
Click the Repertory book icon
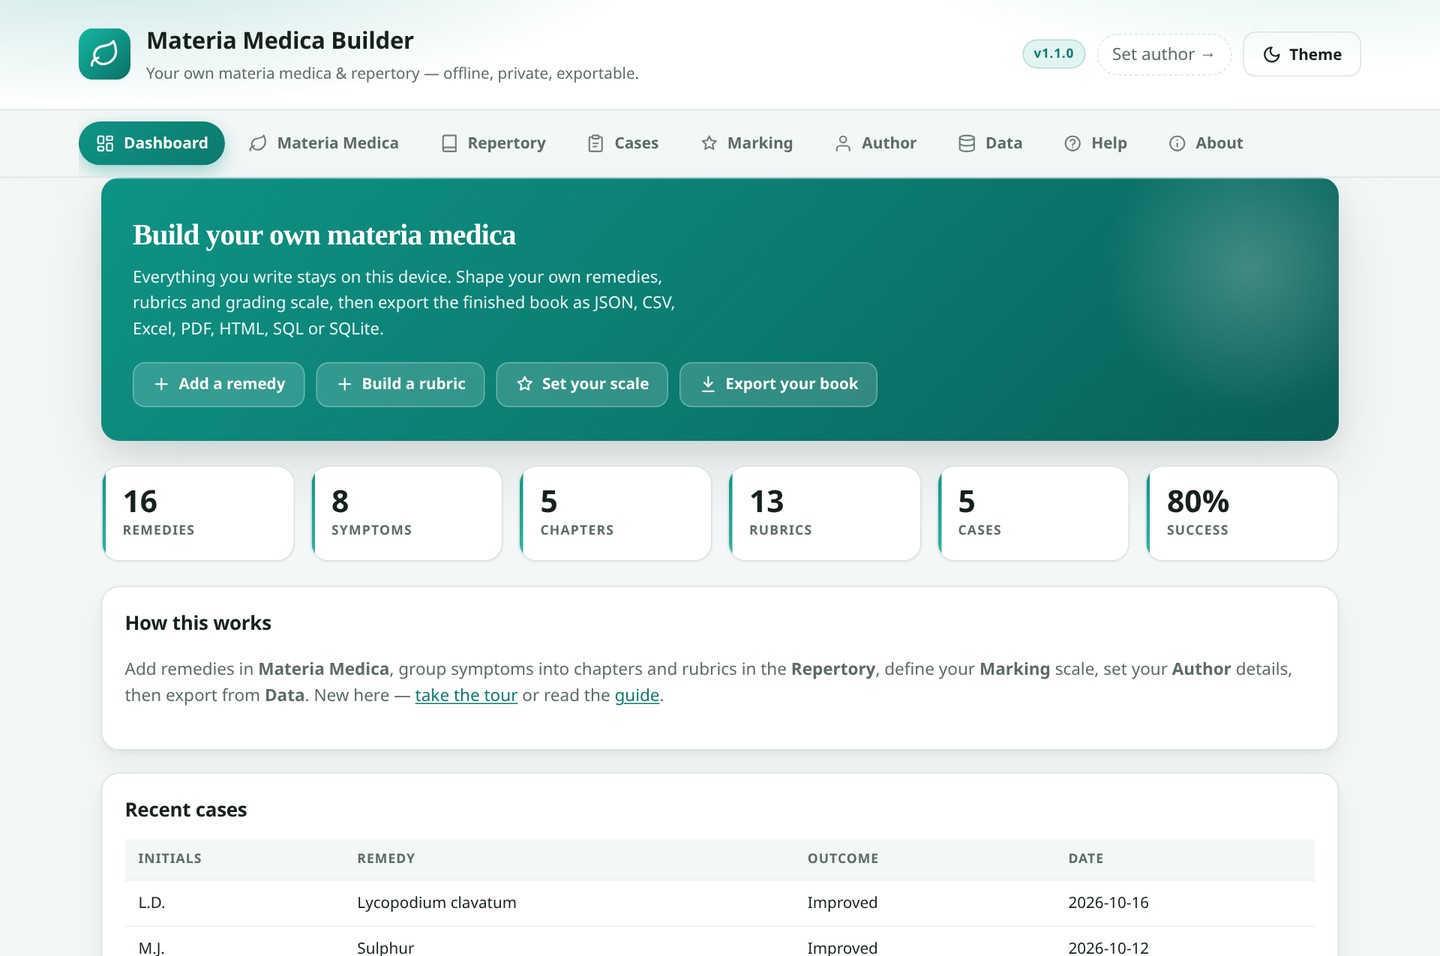[449, 143]
